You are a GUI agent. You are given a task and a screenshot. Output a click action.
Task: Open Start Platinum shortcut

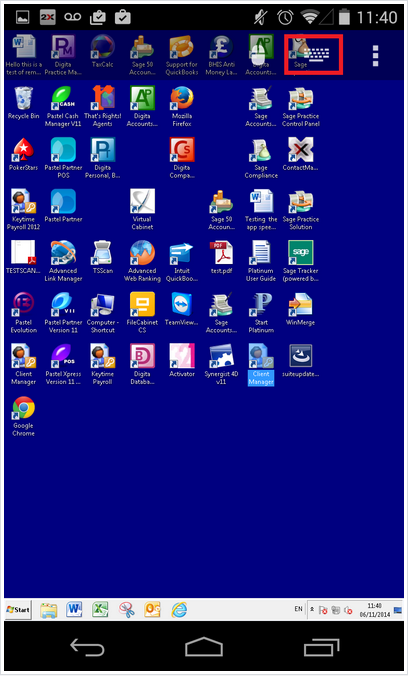[x=261, y=313]
